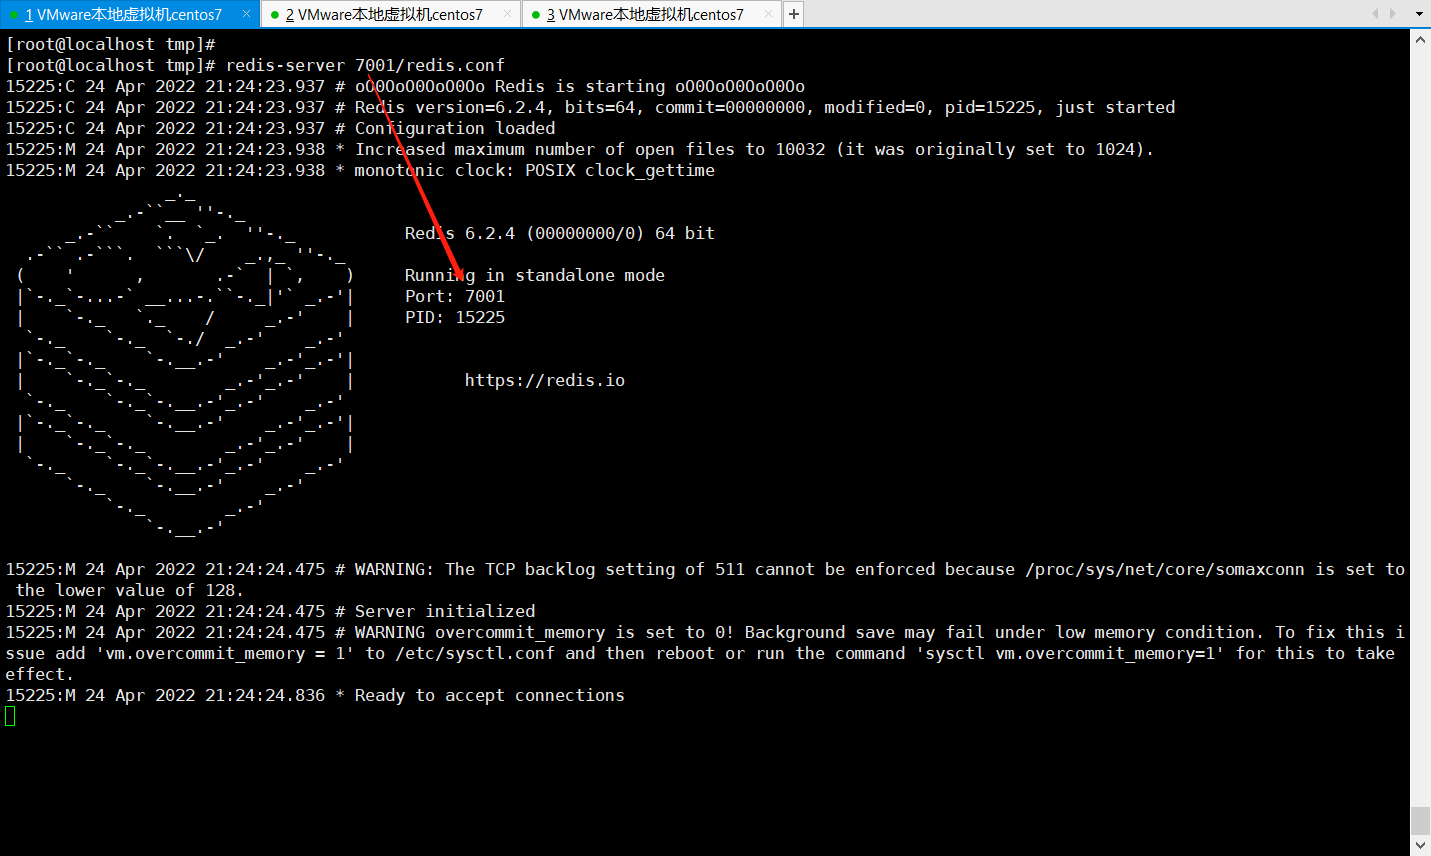
Task: Click "Redis 6.2.4 (00000000/0) 64 bit" text
Action: (560, 234)
